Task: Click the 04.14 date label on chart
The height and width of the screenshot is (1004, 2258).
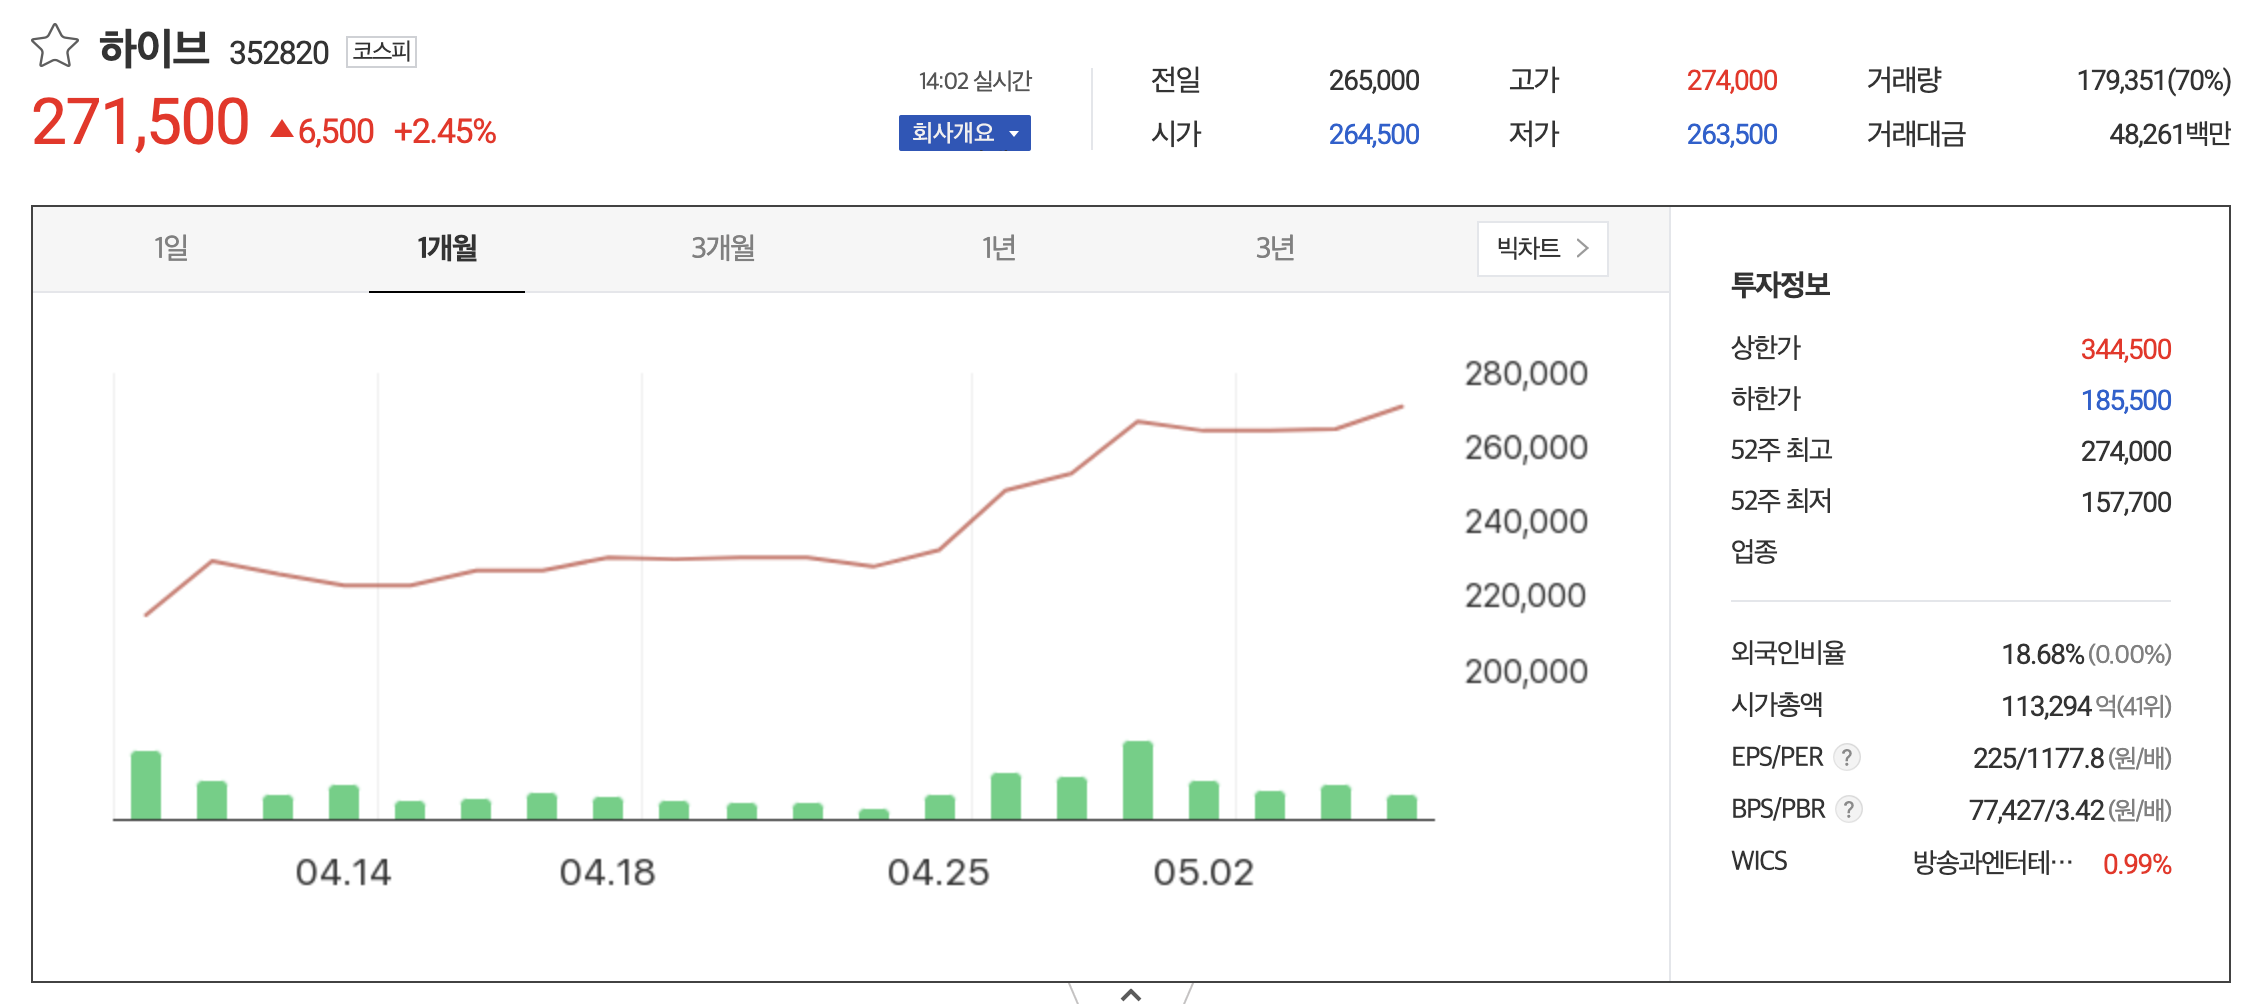Action: (343, 873)
